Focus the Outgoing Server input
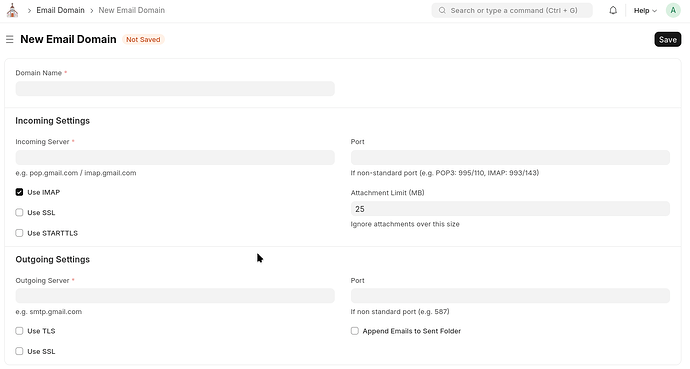Viewport: 690px width, 369px height. pos(175,296)
